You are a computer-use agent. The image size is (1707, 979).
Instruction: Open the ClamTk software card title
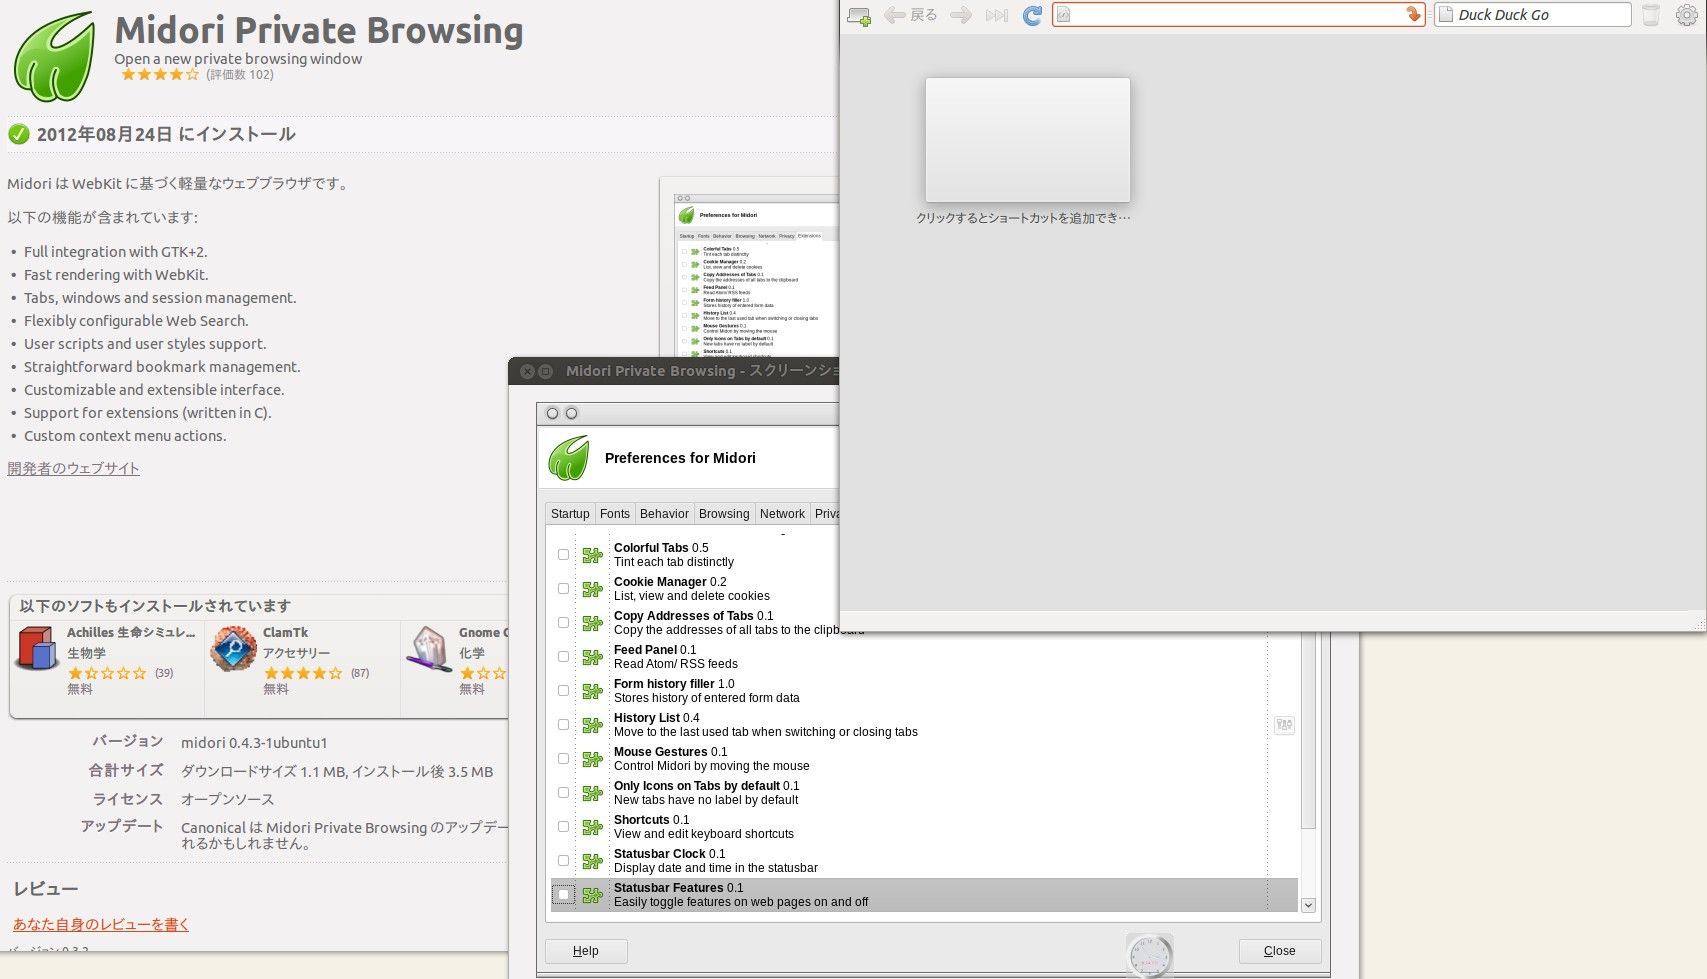(x=286, y=632)
